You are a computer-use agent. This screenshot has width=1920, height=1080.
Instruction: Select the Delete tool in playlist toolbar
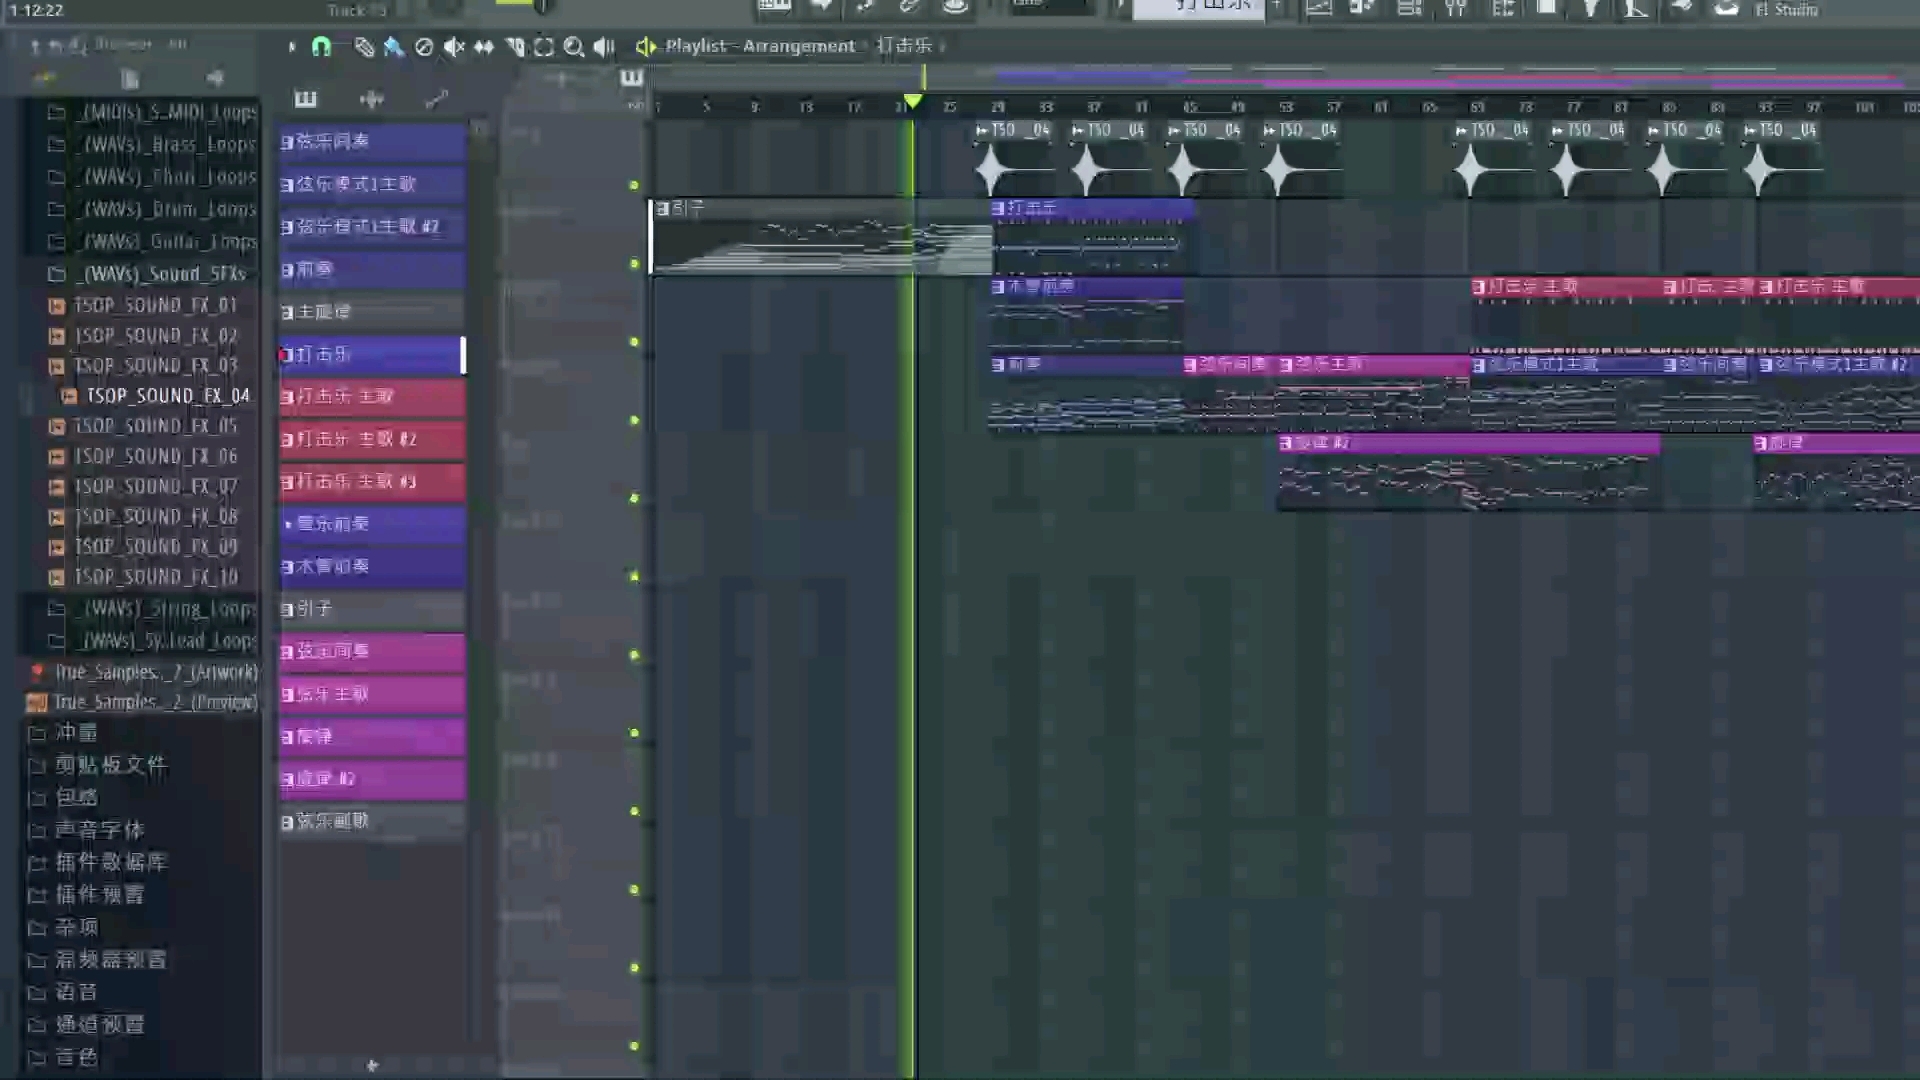tap(424, 46)
